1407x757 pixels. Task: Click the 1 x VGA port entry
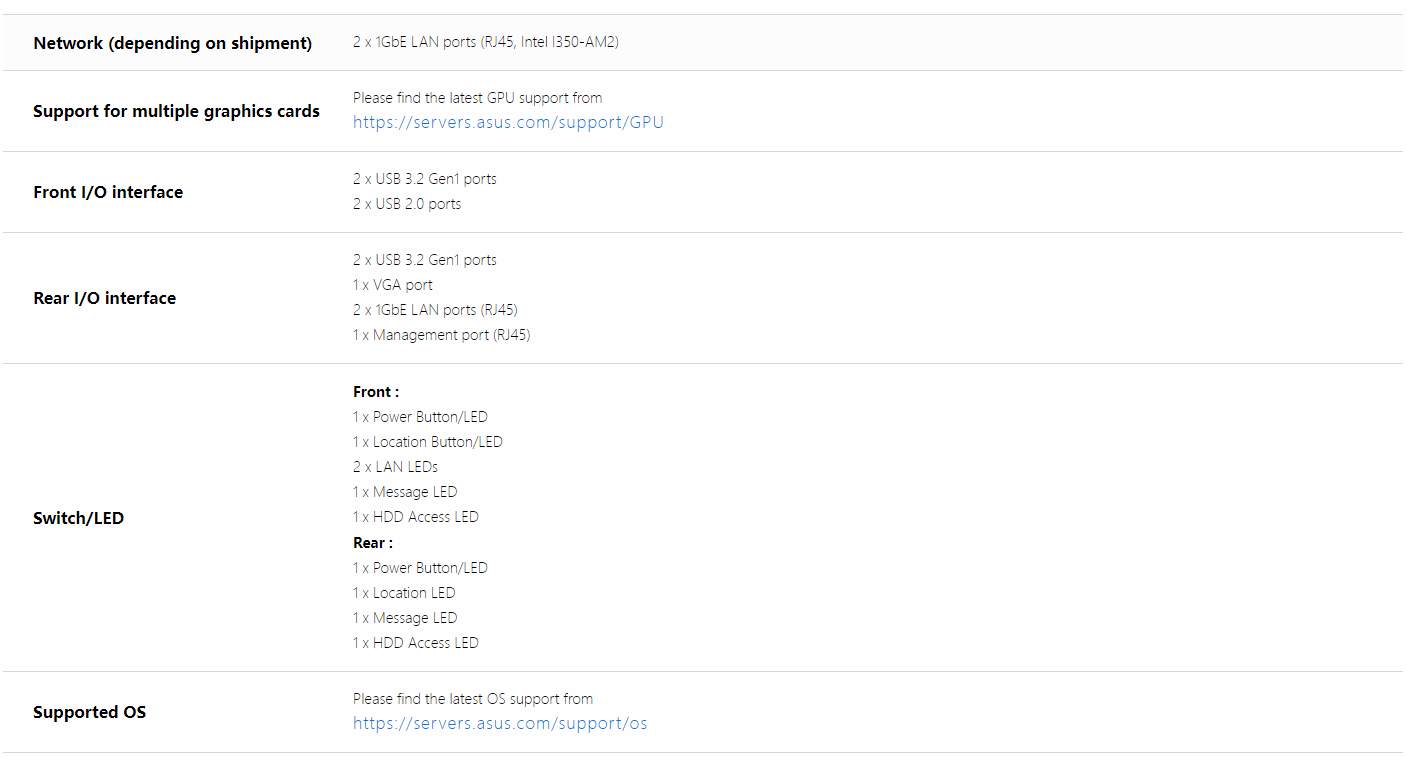click(x=393, y=285)
